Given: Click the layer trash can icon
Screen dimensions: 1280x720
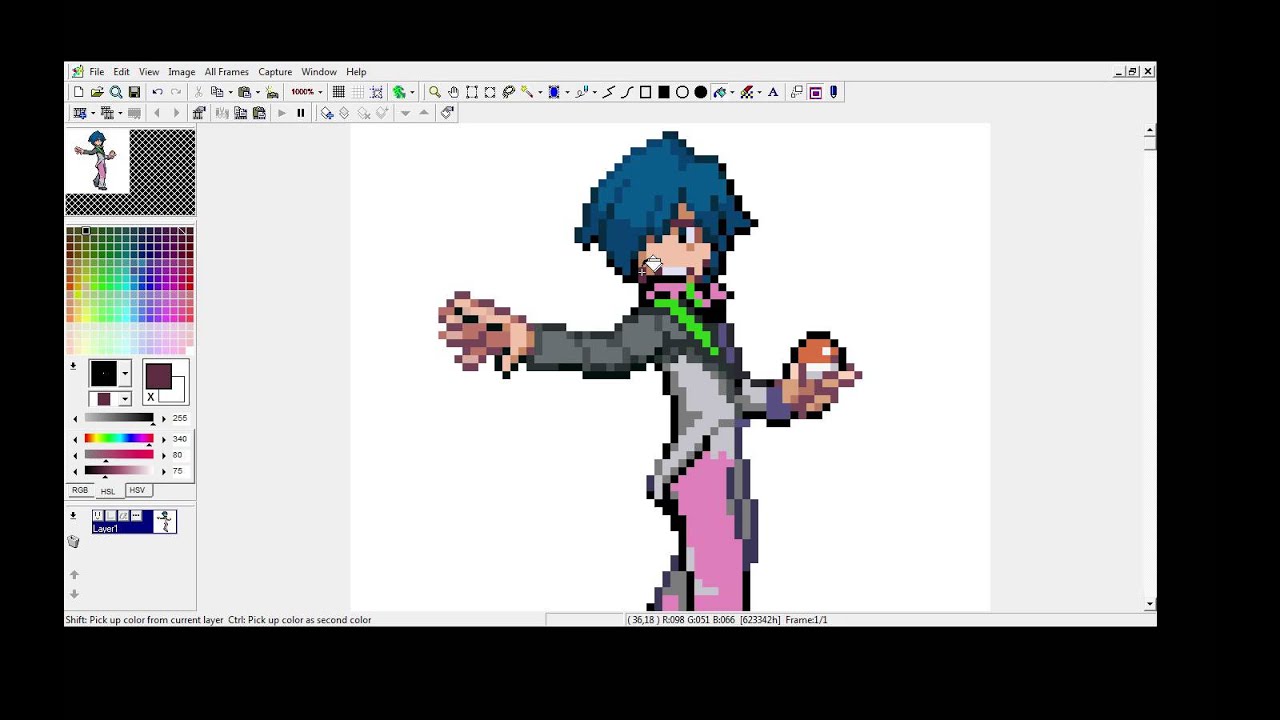Looking at the screenshot, I should tap(73, 541).
